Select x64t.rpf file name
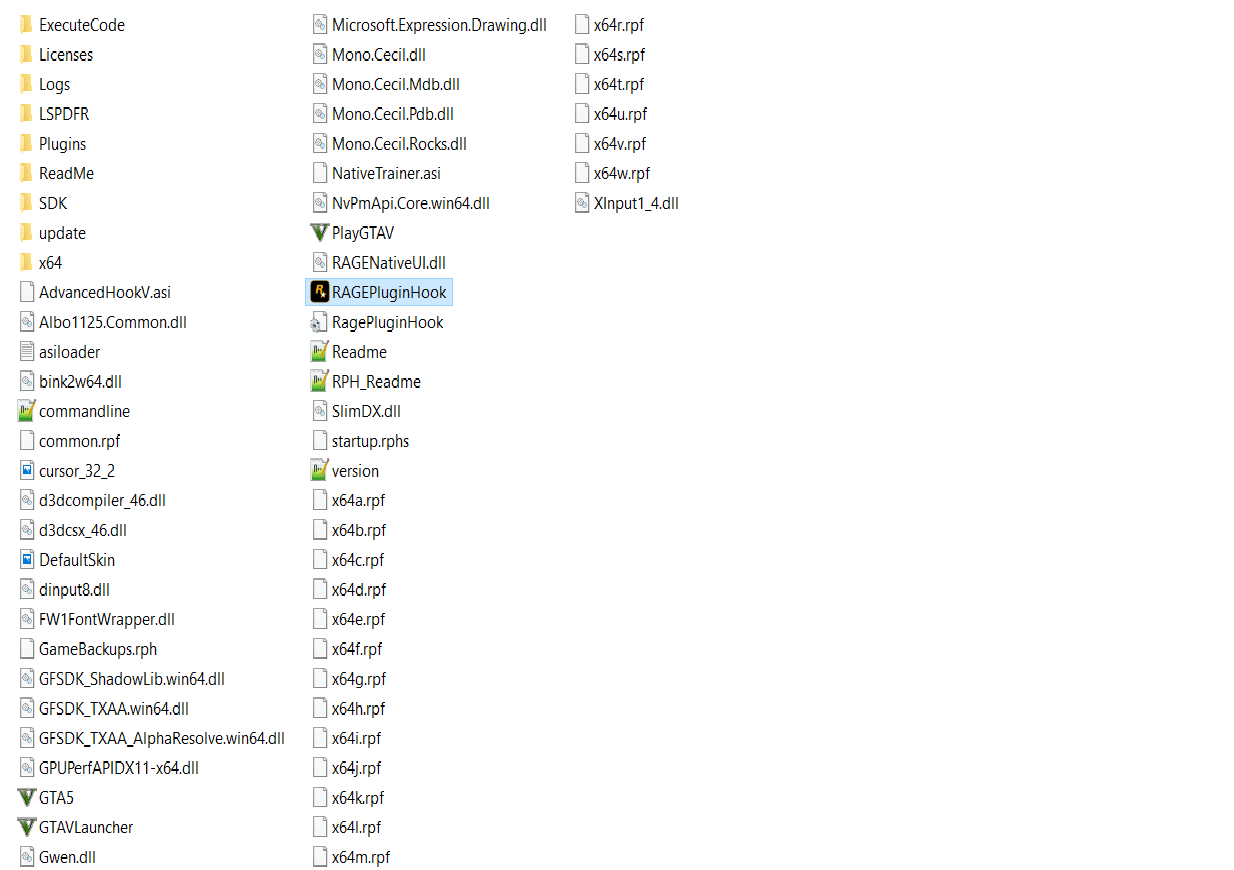 [619, 84]
